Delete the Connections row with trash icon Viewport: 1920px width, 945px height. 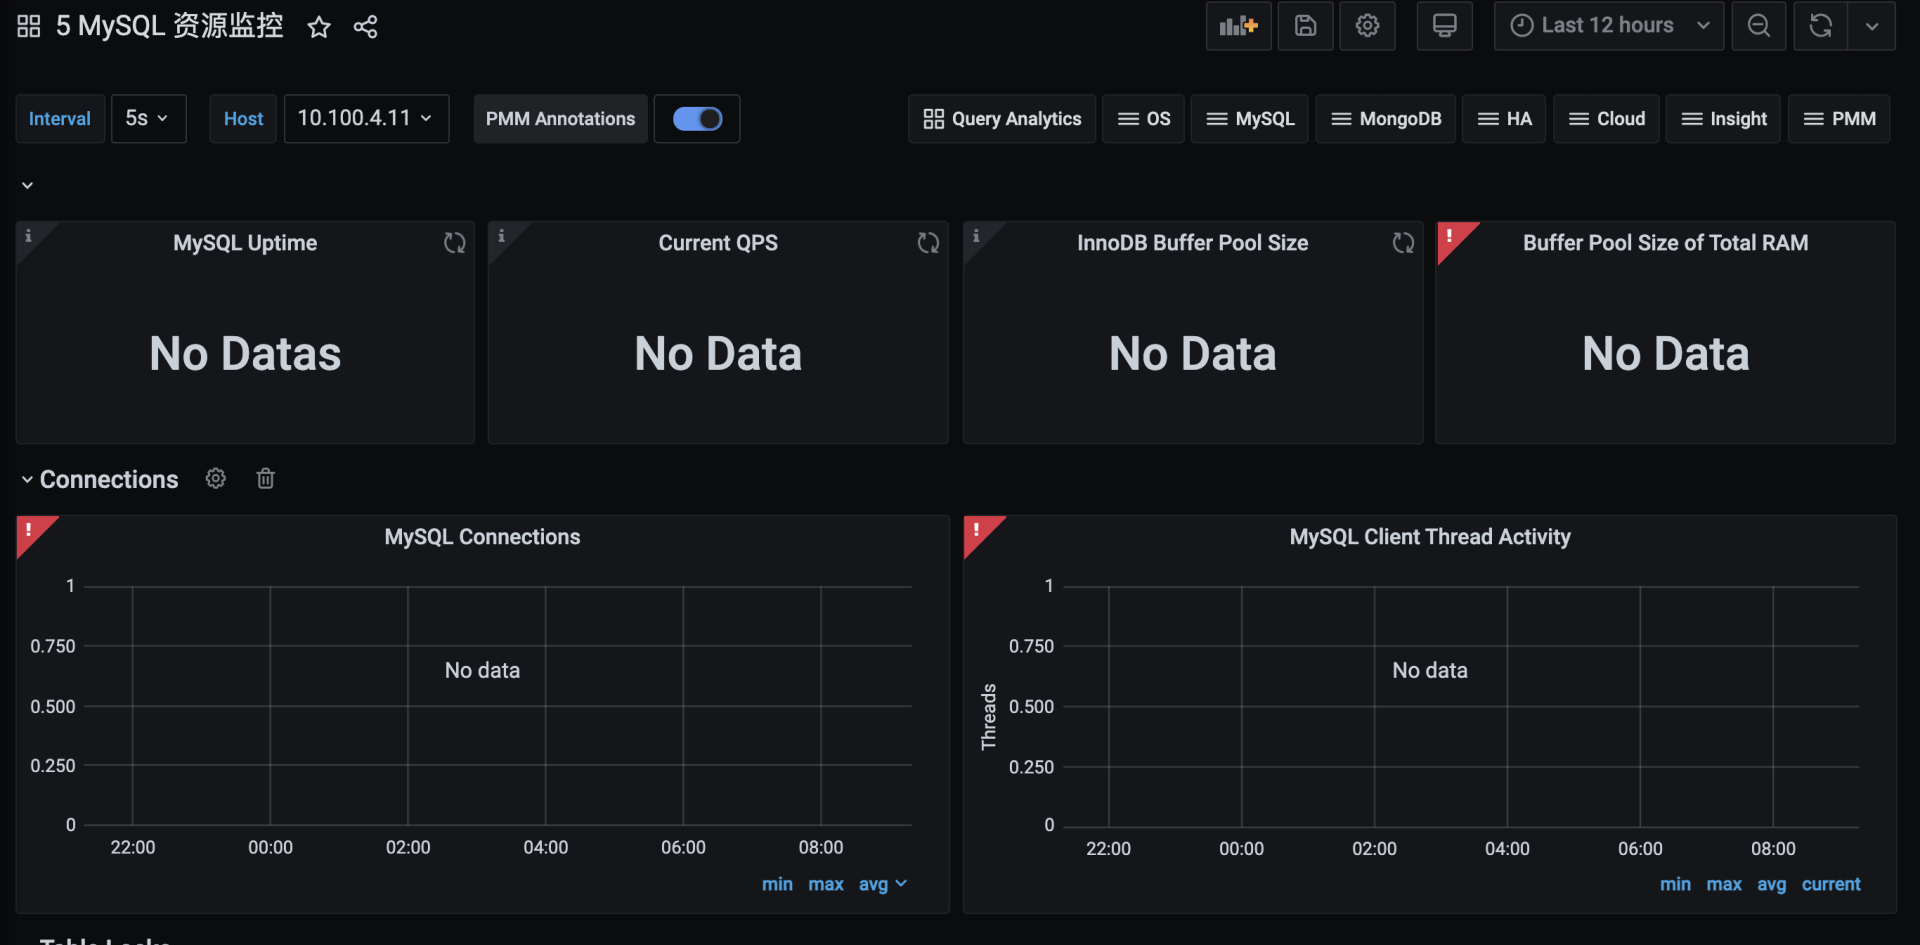pyautogui.click(x=265, y=479)
